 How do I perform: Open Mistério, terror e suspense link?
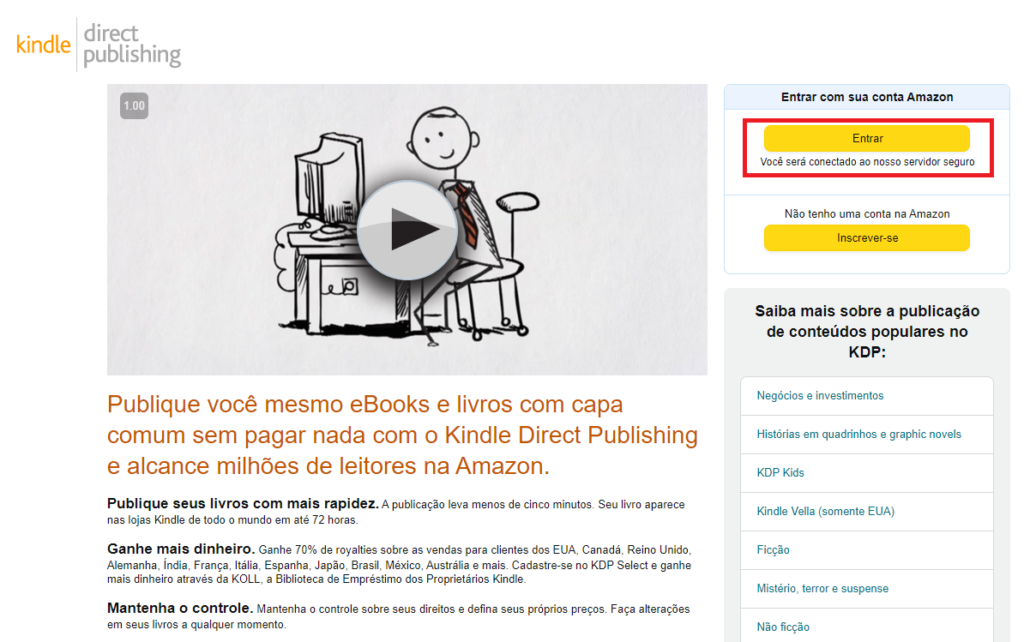(x=822, y=588)
